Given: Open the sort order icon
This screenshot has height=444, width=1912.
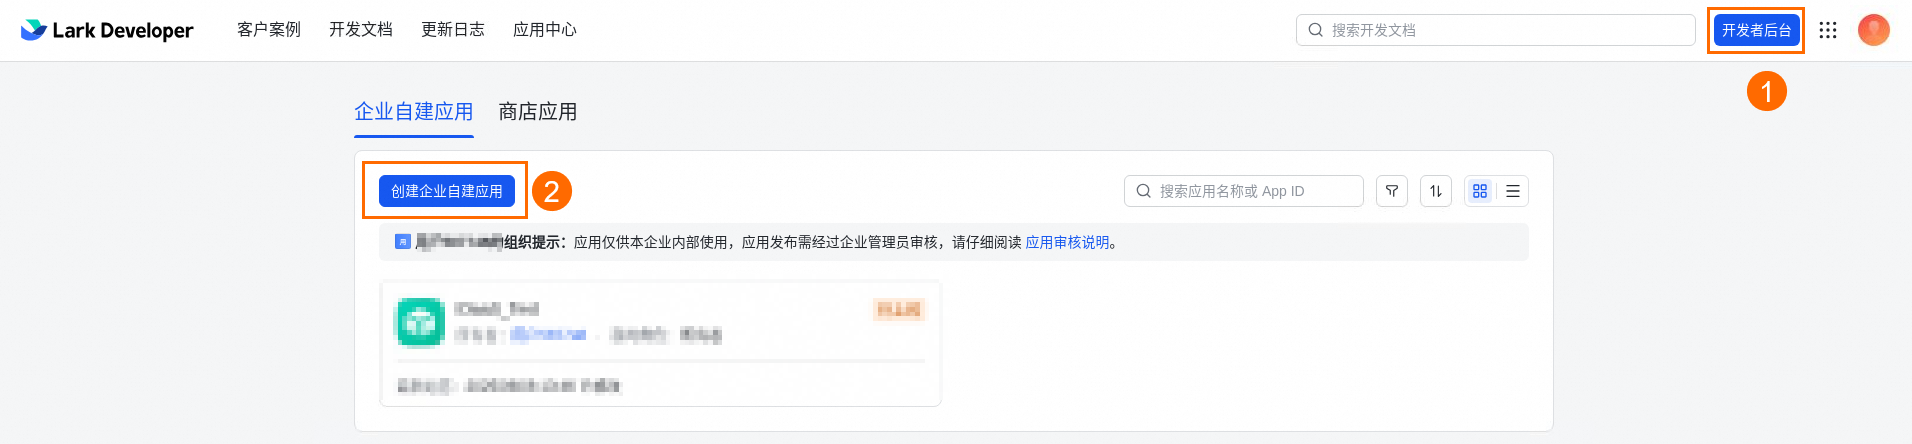Looking at the screenshot, I should point(1436,191).
